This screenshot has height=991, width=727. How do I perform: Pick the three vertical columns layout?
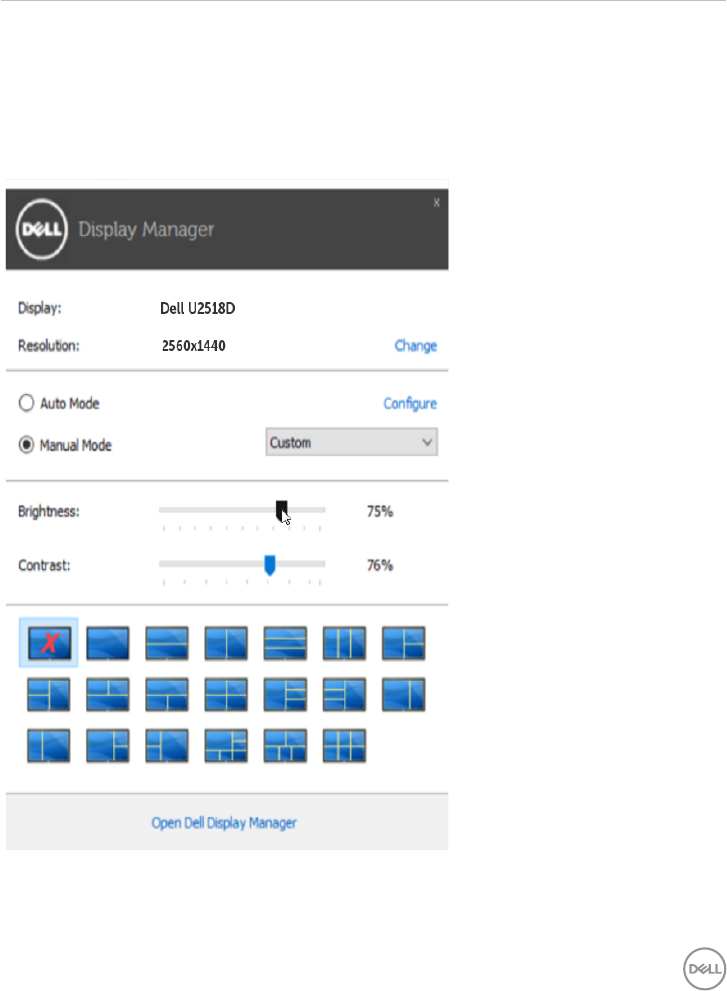344,643
